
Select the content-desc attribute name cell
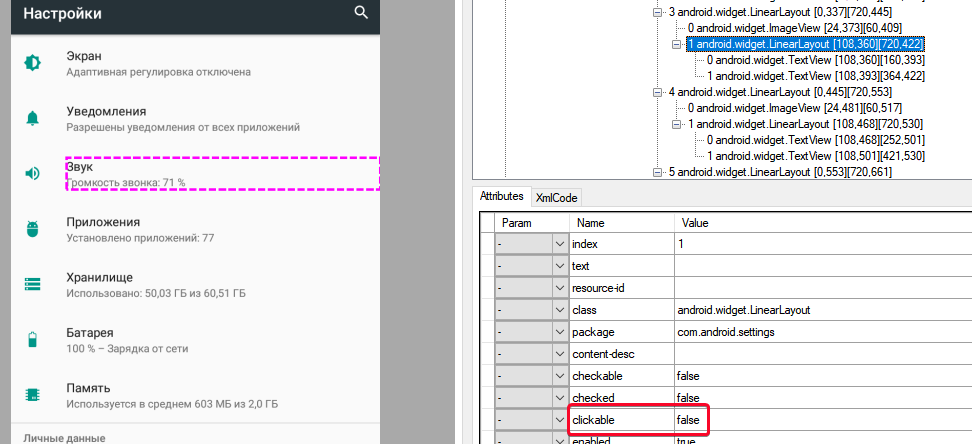coord(622,354)
